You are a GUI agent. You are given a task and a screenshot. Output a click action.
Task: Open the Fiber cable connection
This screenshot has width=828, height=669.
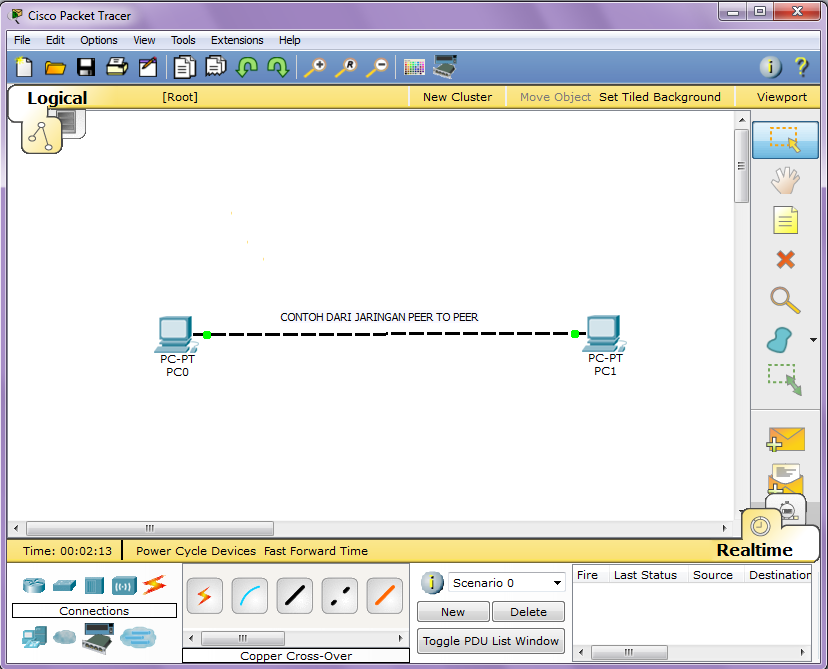click(x=384, y=595)
